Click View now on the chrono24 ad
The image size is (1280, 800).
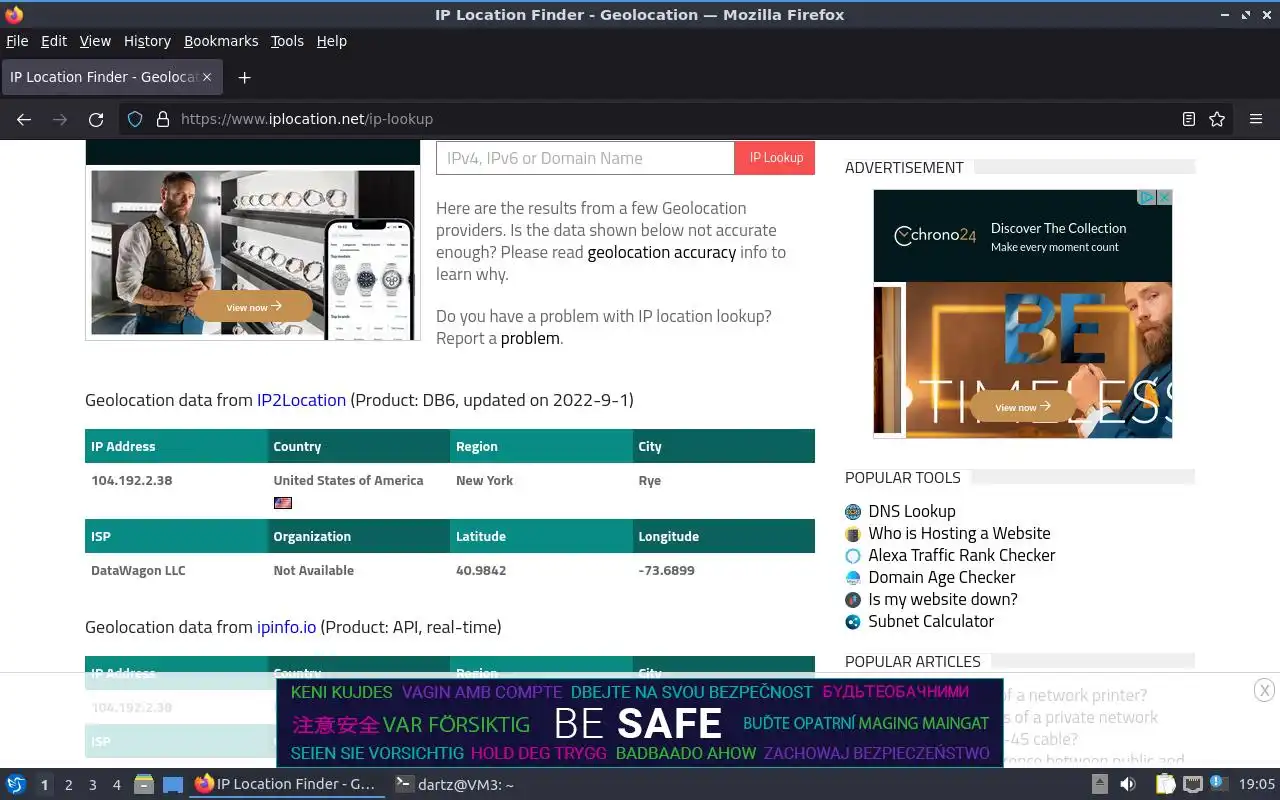(x=1023, y=407)
